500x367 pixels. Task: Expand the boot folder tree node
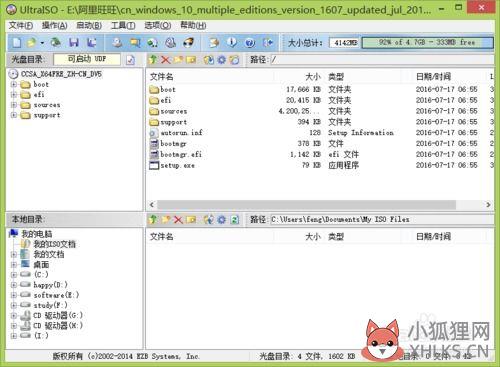[14, 84]
